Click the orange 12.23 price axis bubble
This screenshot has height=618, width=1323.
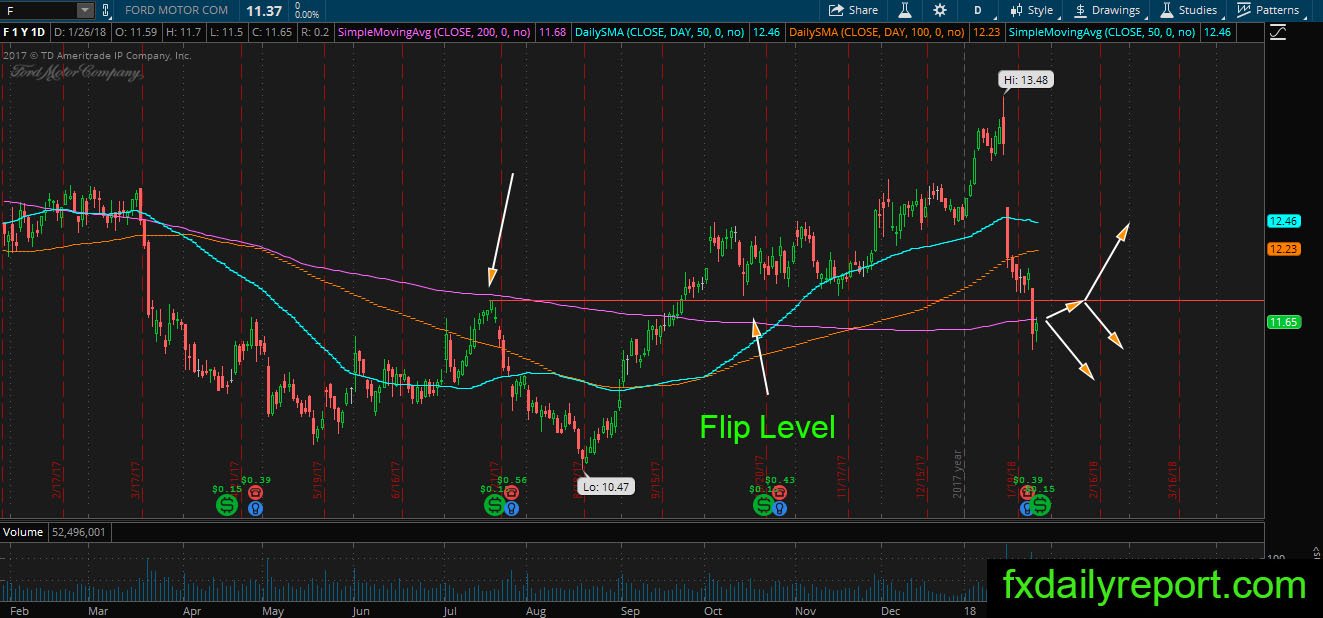click(x=1282, y=250)
